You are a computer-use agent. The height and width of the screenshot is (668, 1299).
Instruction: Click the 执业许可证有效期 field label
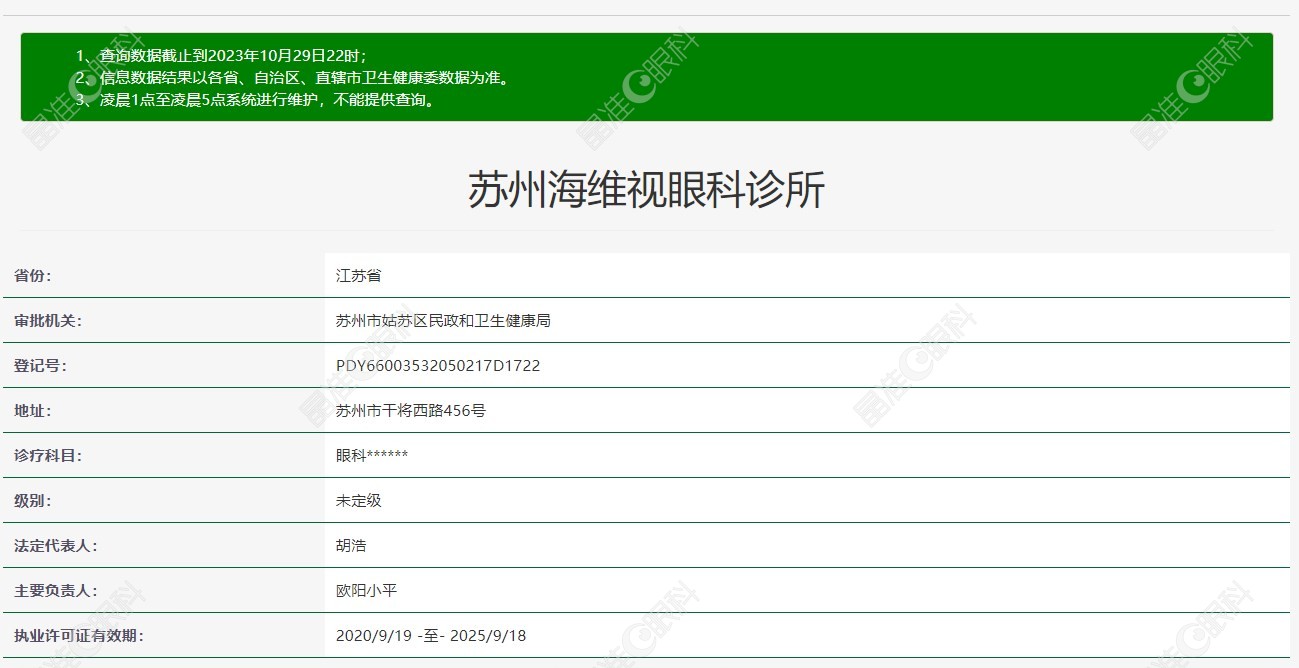pos(78,635)
